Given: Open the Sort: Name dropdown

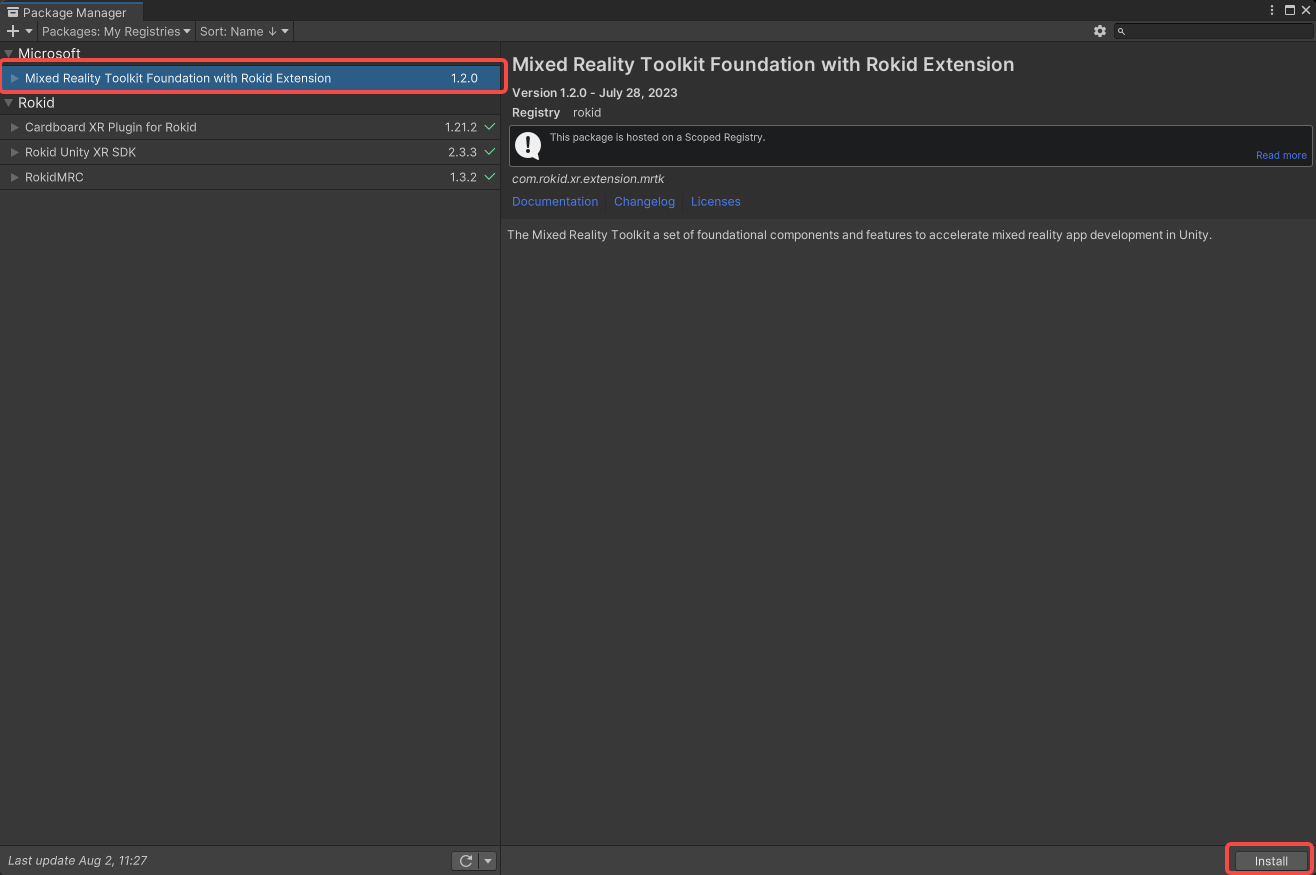Looking at the screenshot, I should [244, 31].
